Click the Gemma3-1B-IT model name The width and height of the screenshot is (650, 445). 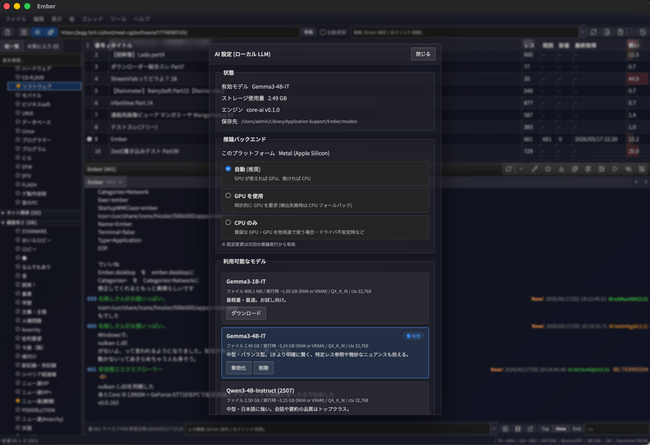(246, 281)
